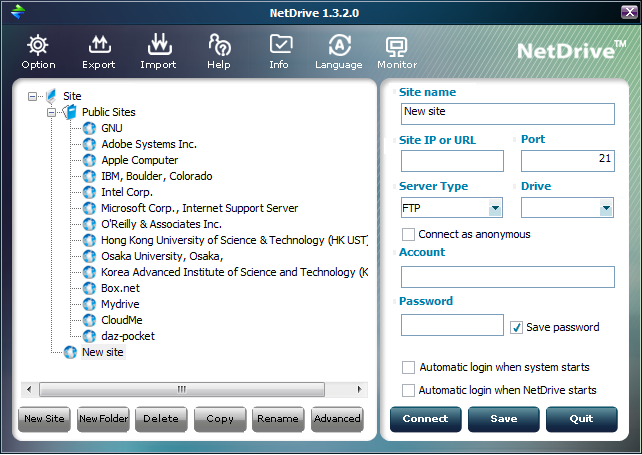Click the Rename button
Image resolution: width=642 pixels, height=455 pixels.
click(x=278, y=419)
